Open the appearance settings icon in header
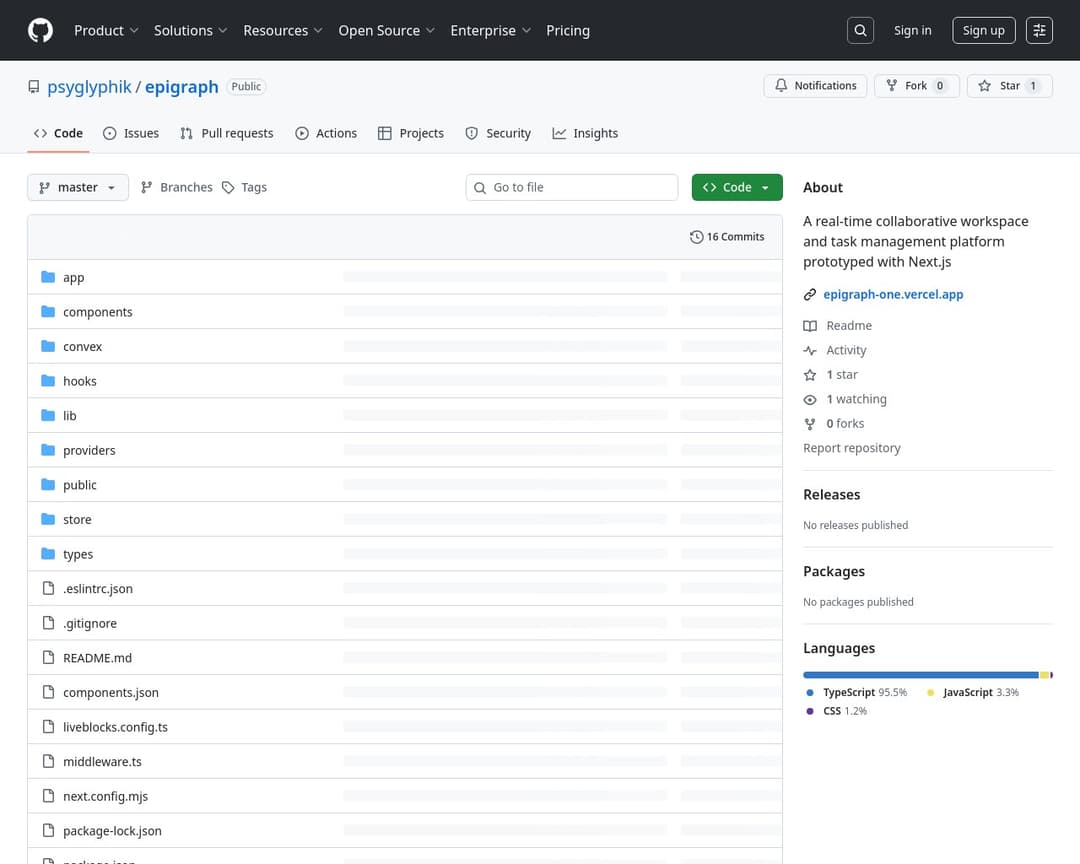Image resolution: width=1080 pixels, height=864 pixels. click(1039, 30)
